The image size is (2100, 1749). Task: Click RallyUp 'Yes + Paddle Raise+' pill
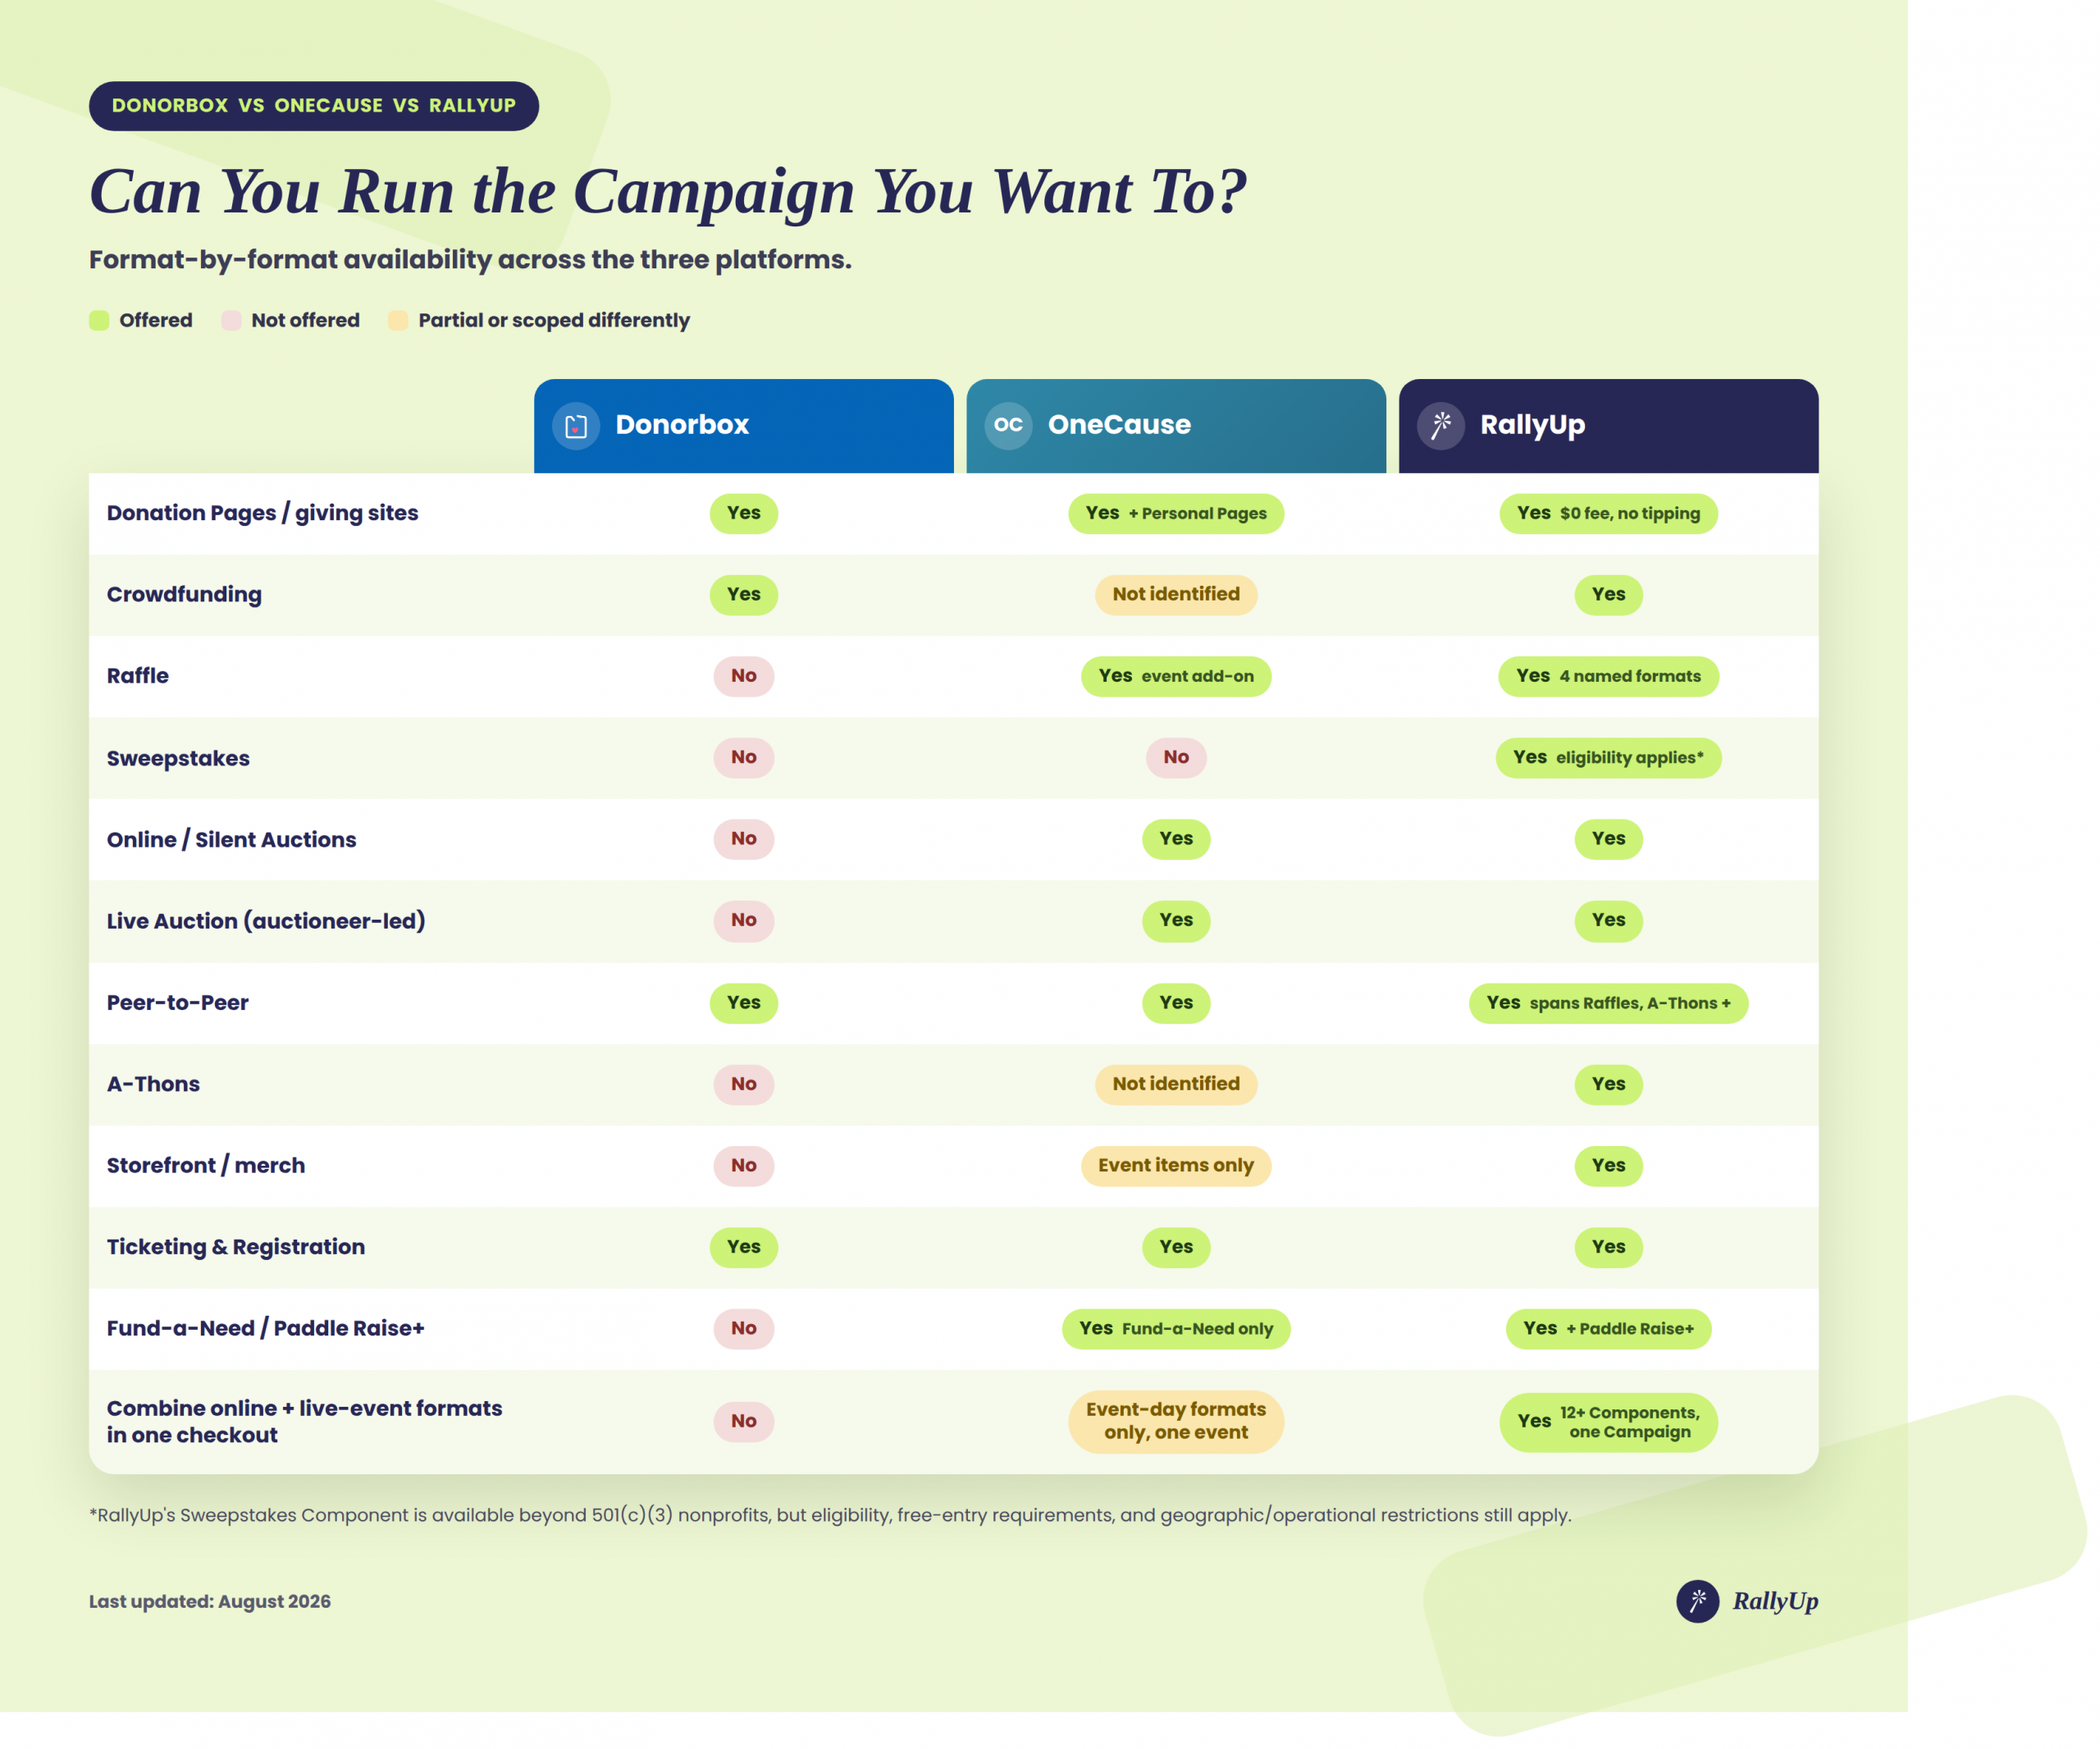(x=1609, y=1329)
